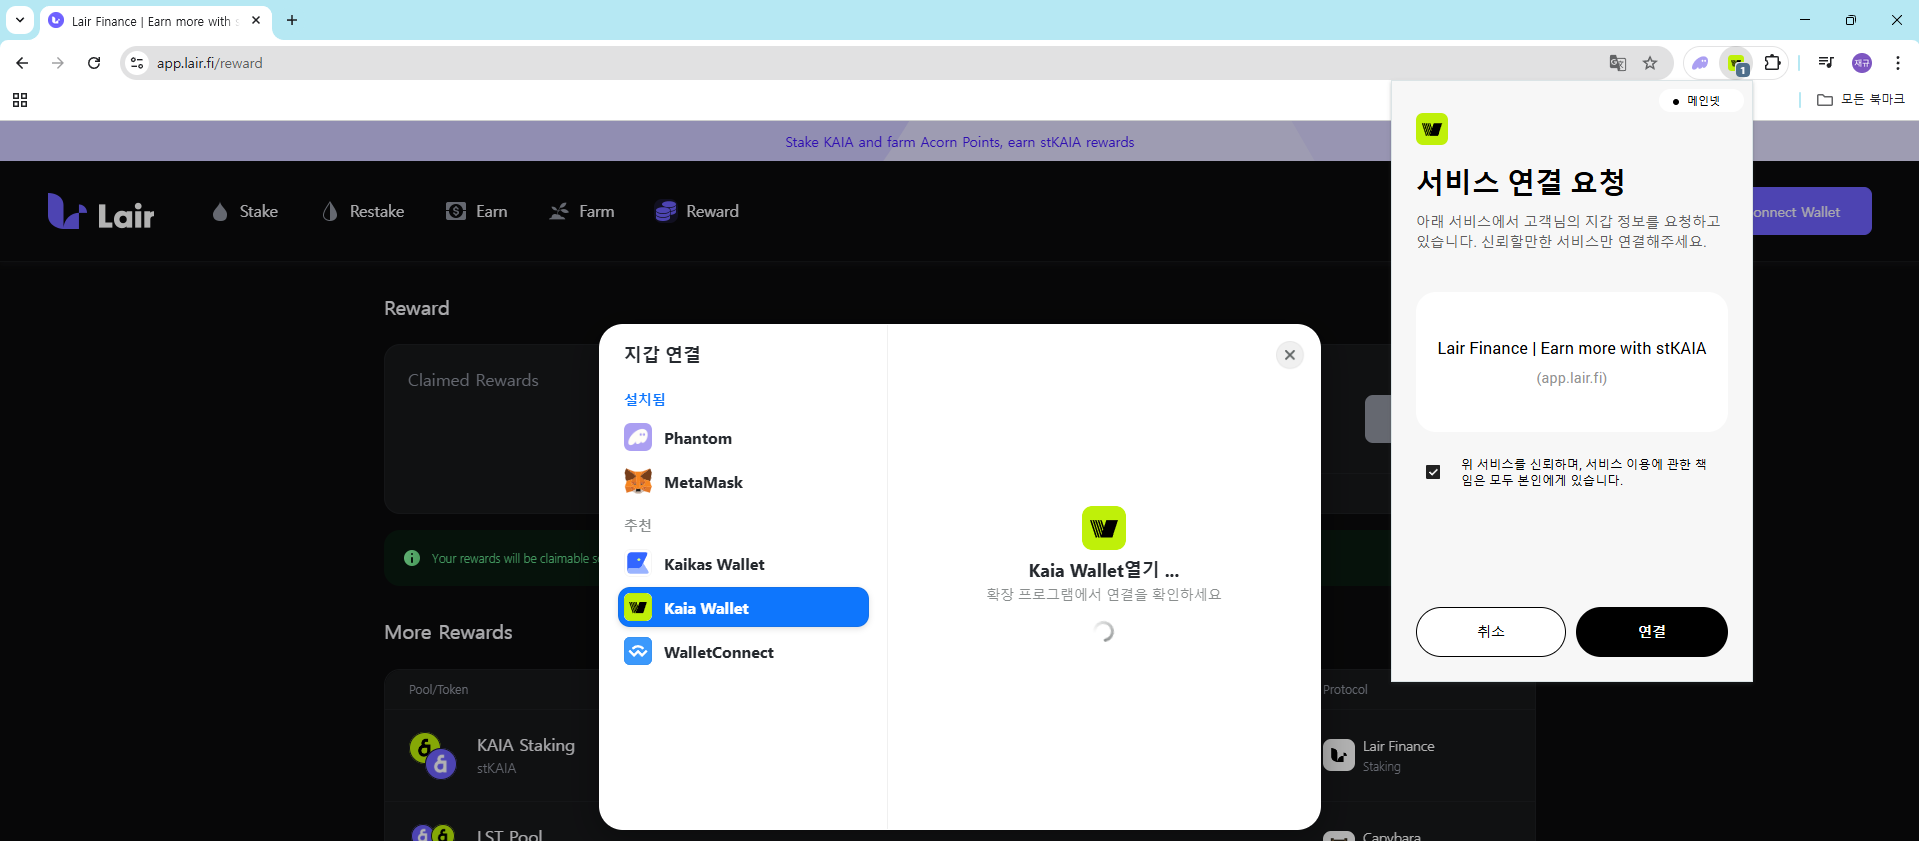1919x841 pixels.
Task: Open the Earn menu item
Action: click(477, 211)
